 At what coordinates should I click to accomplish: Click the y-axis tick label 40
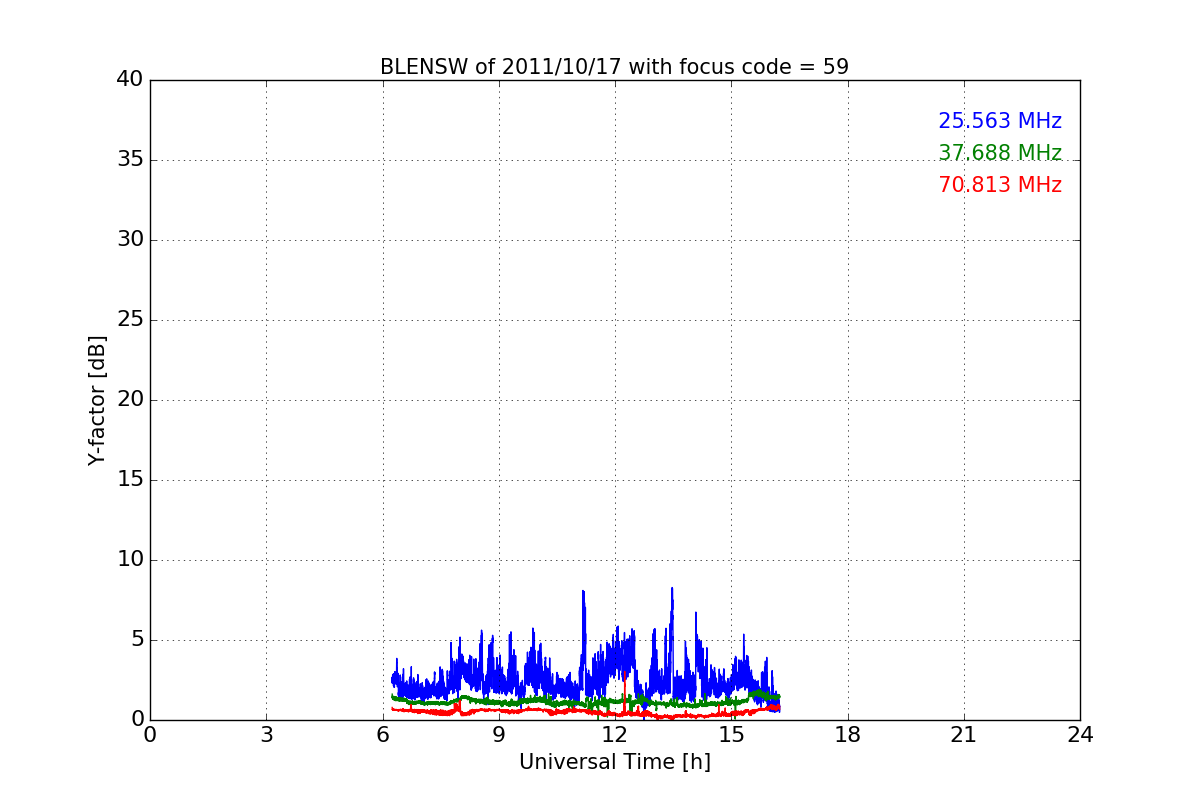click(130, 80)
